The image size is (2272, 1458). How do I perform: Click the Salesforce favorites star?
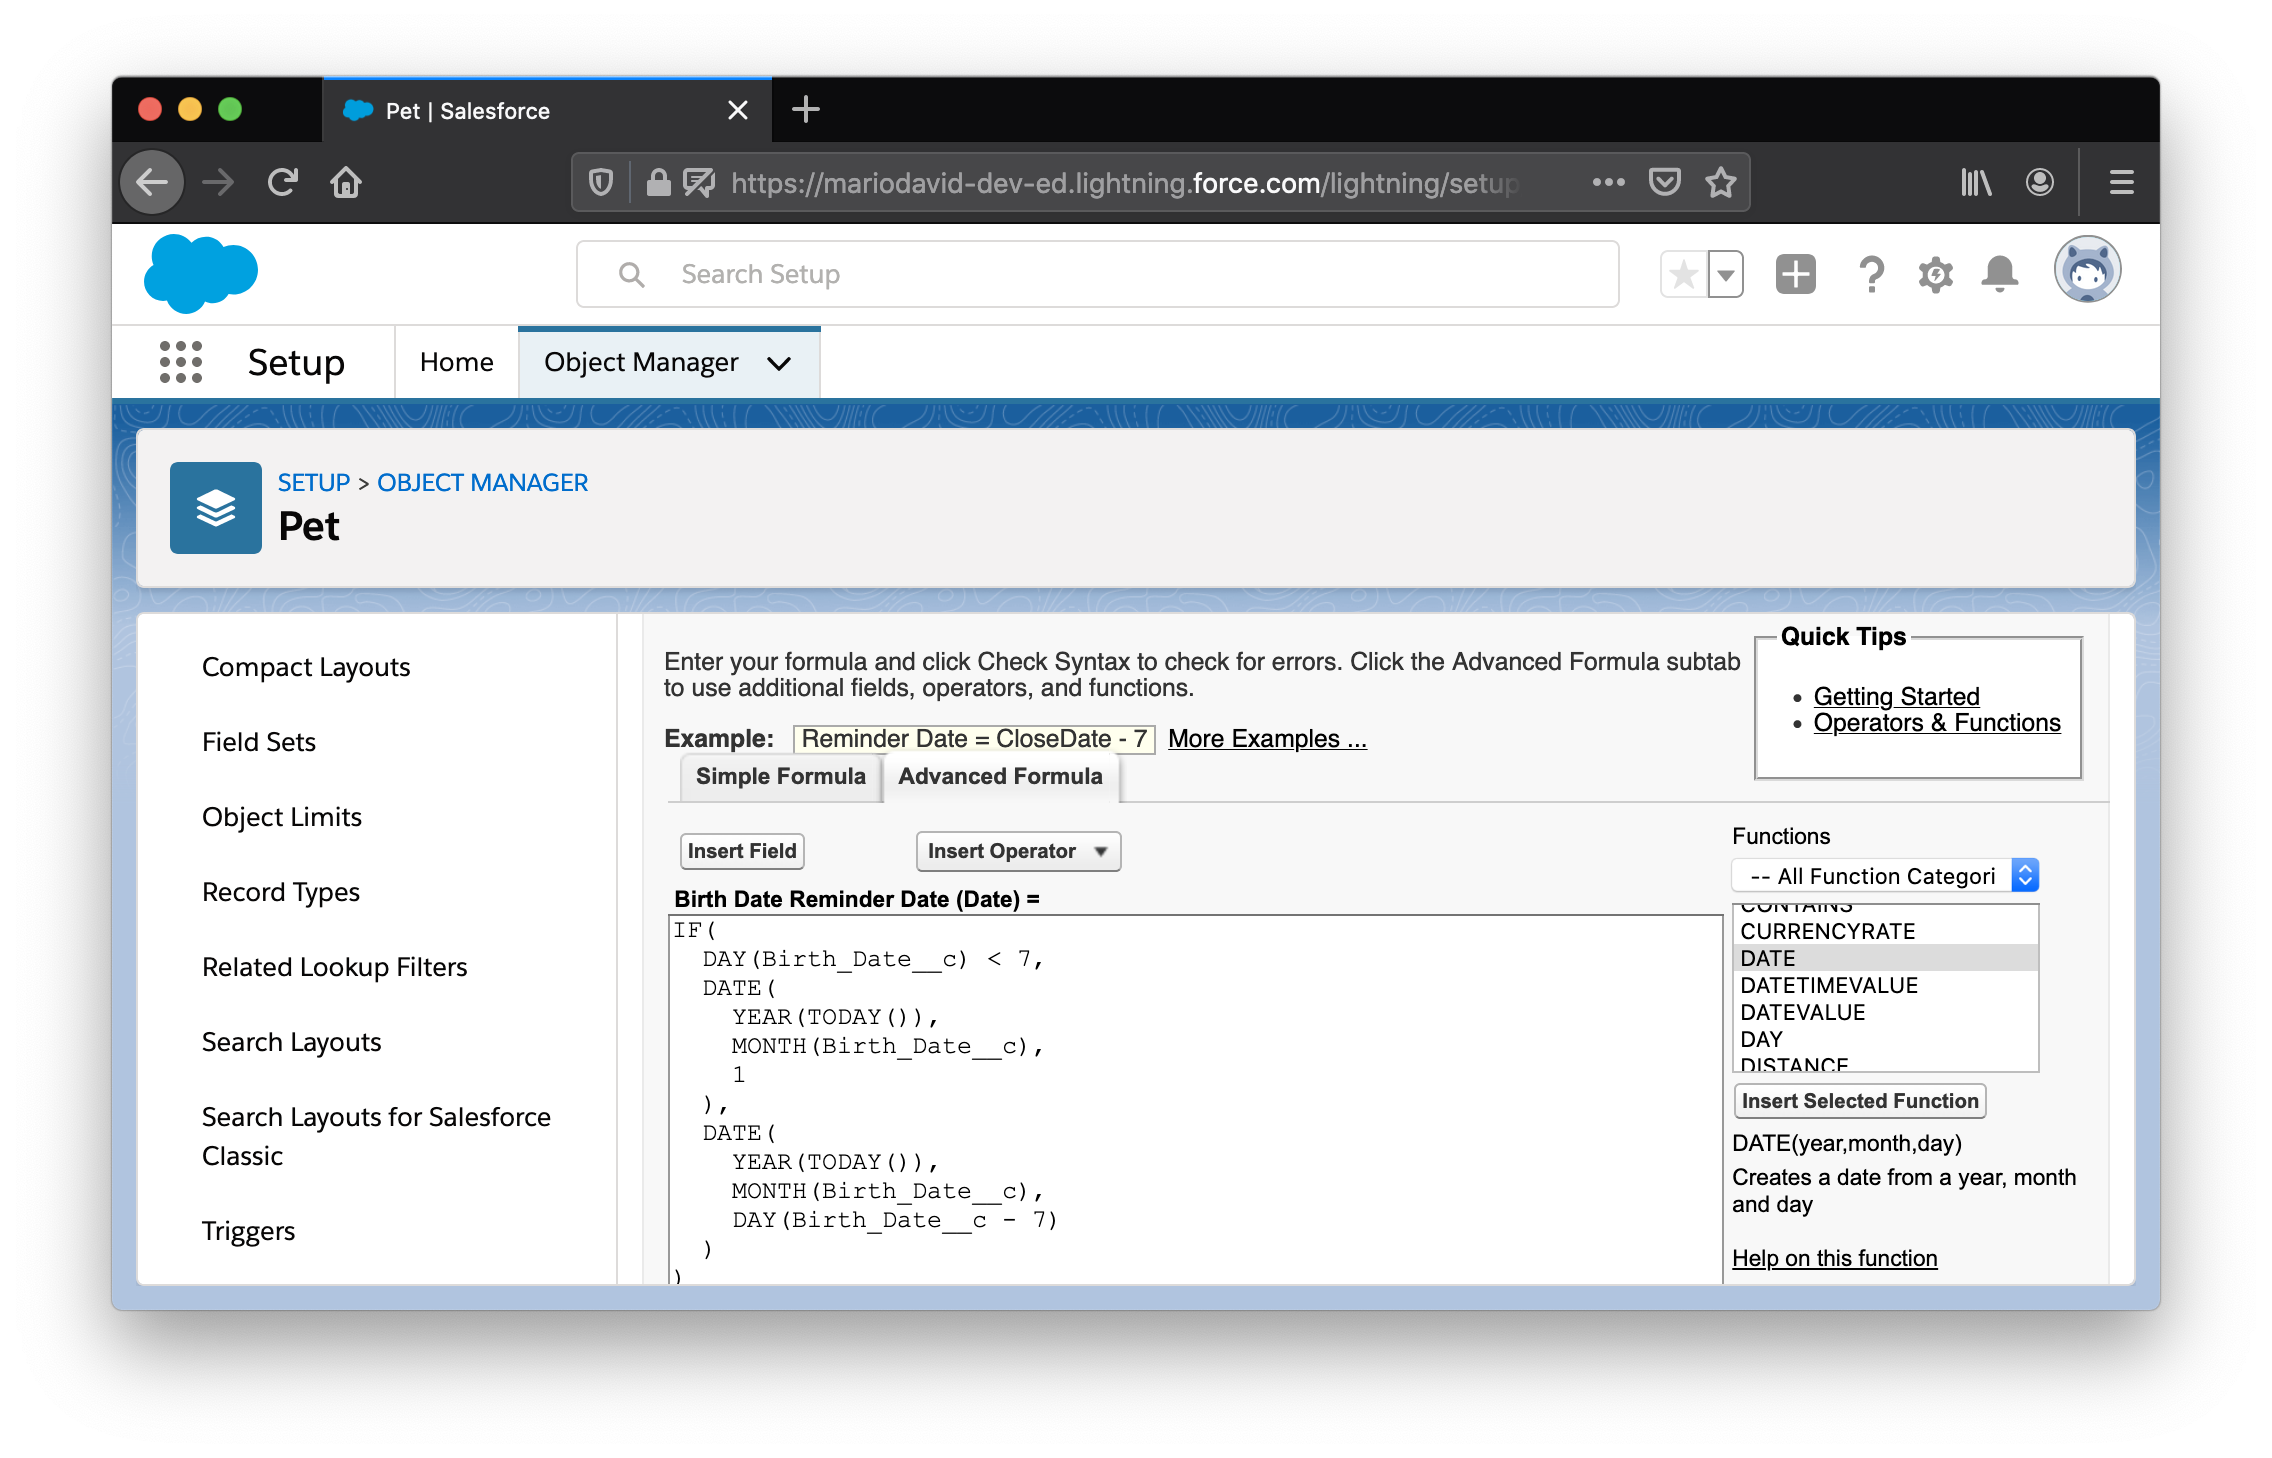coord(1684,274)
